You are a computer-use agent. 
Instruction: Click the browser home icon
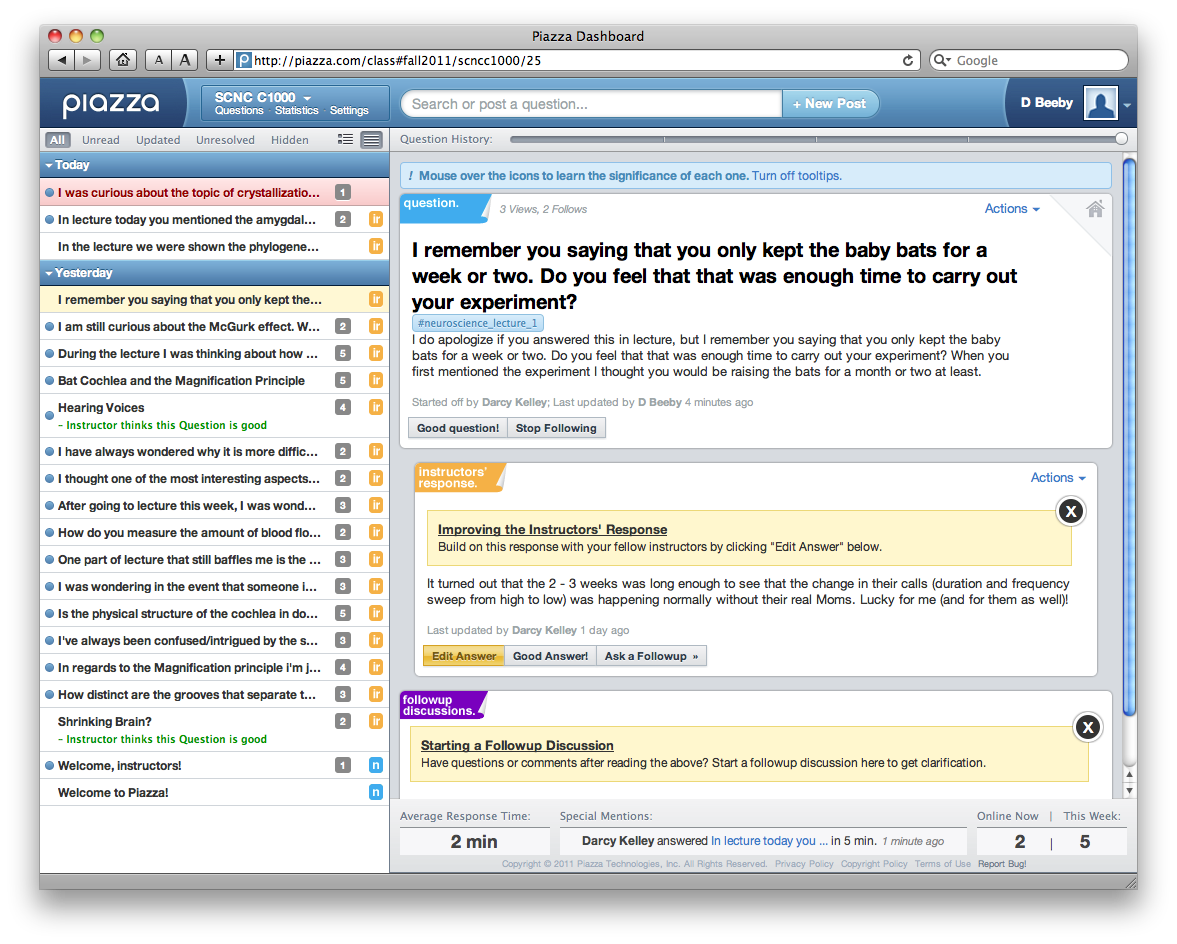123,60
